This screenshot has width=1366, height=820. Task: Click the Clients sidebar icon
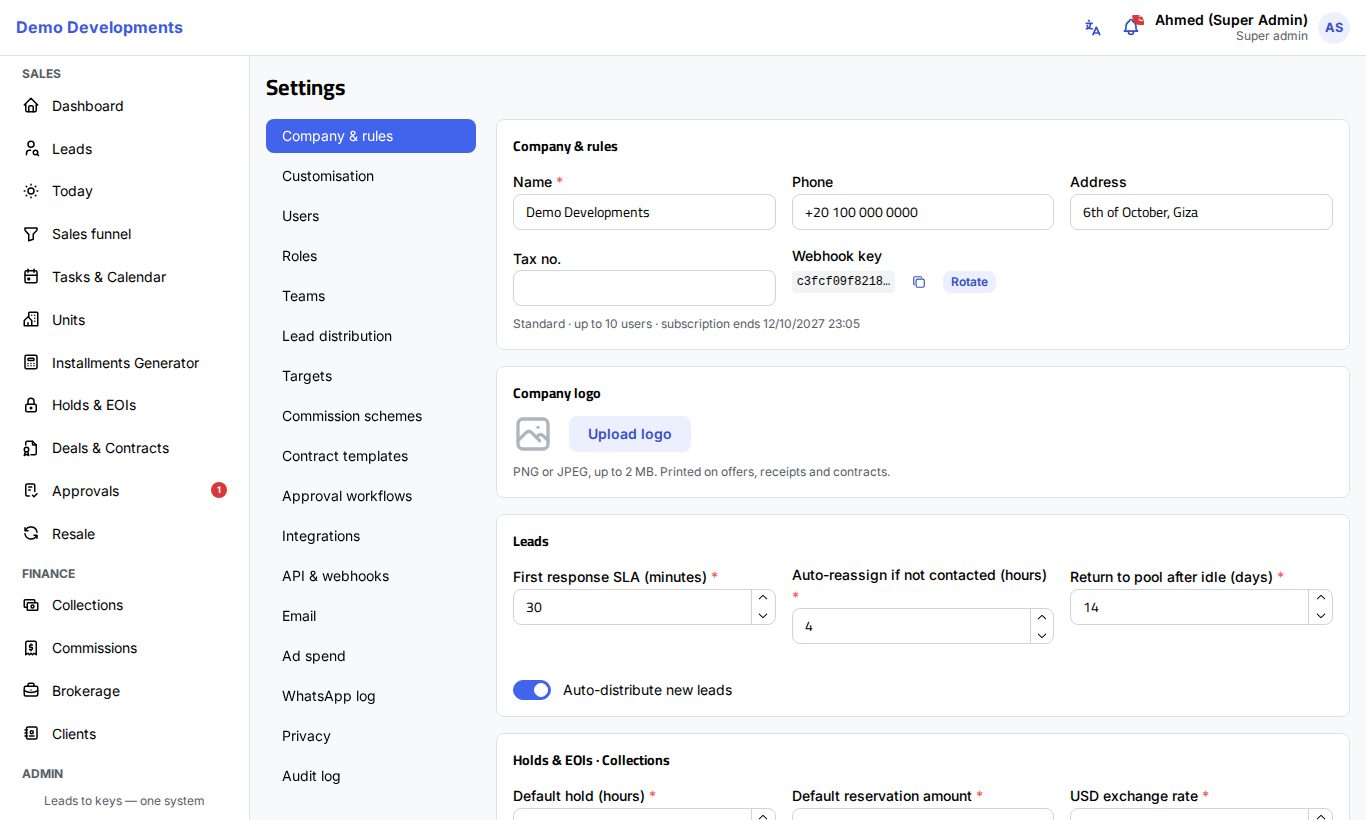[31, 734]
